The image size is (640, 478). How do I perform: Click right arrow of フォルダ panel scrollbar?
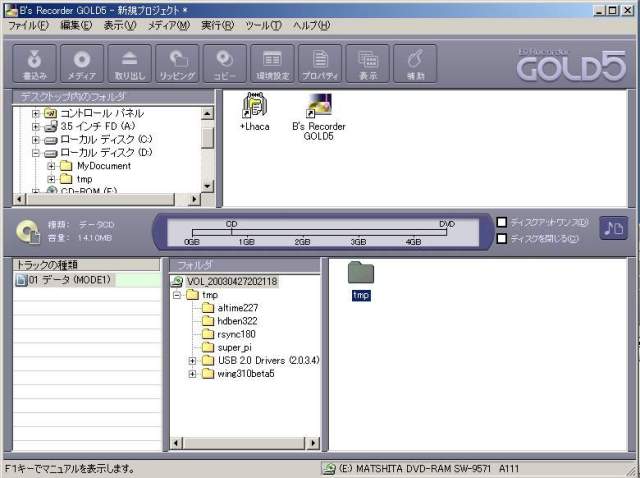tap(313, 443)
